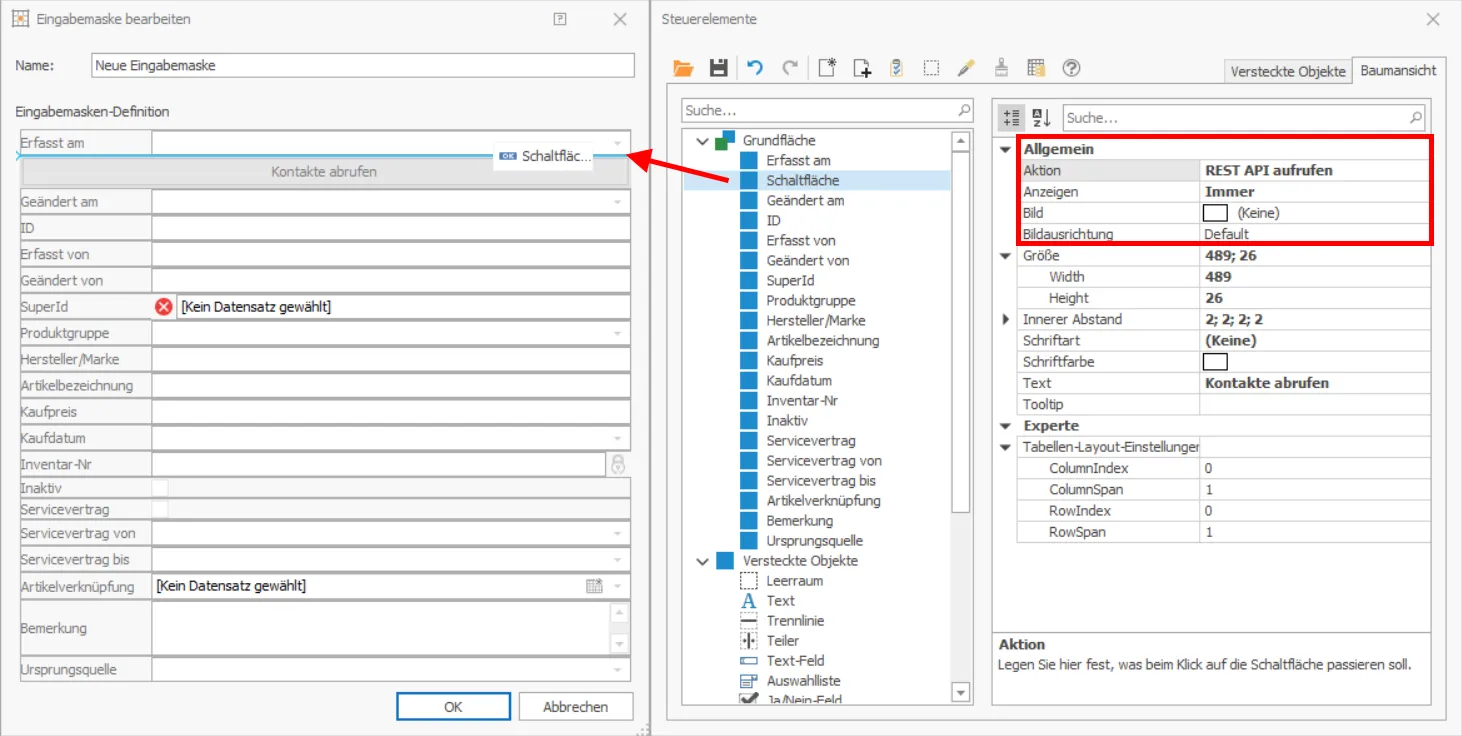Confirm with the OK button

(453, 706)
